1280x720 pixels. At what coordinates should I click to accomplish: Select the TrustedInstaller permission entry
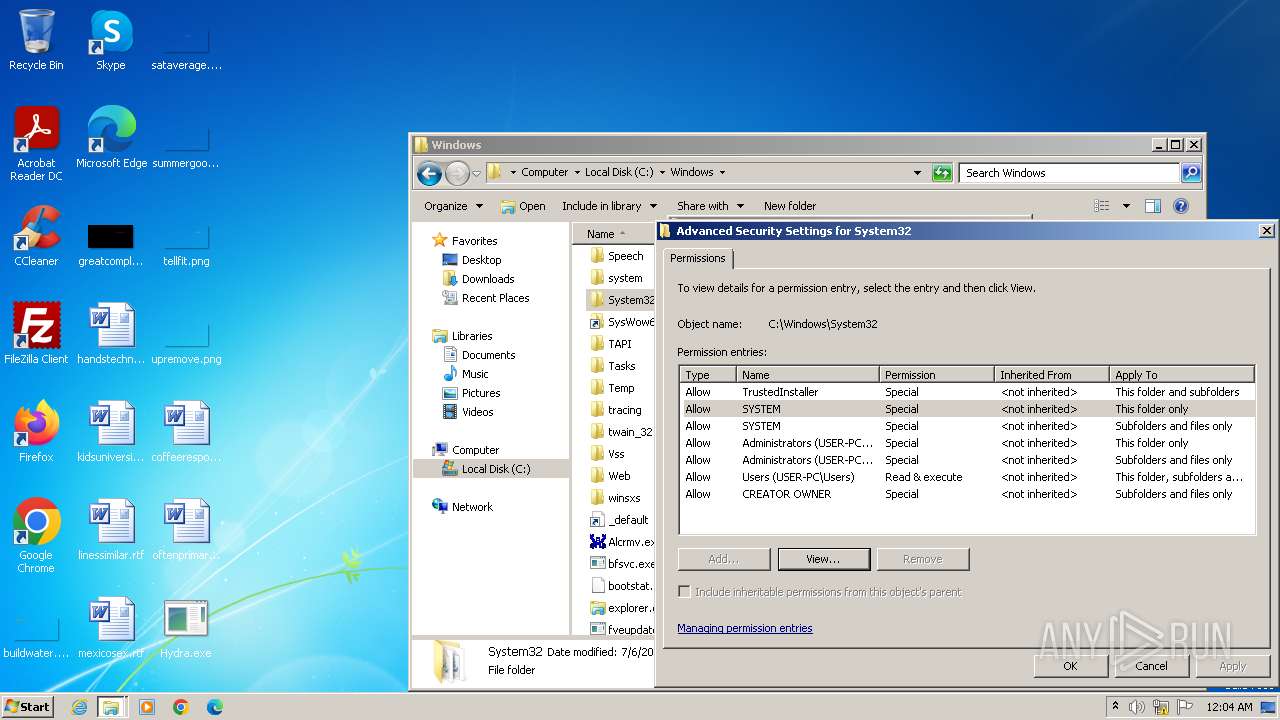[967, 392]
